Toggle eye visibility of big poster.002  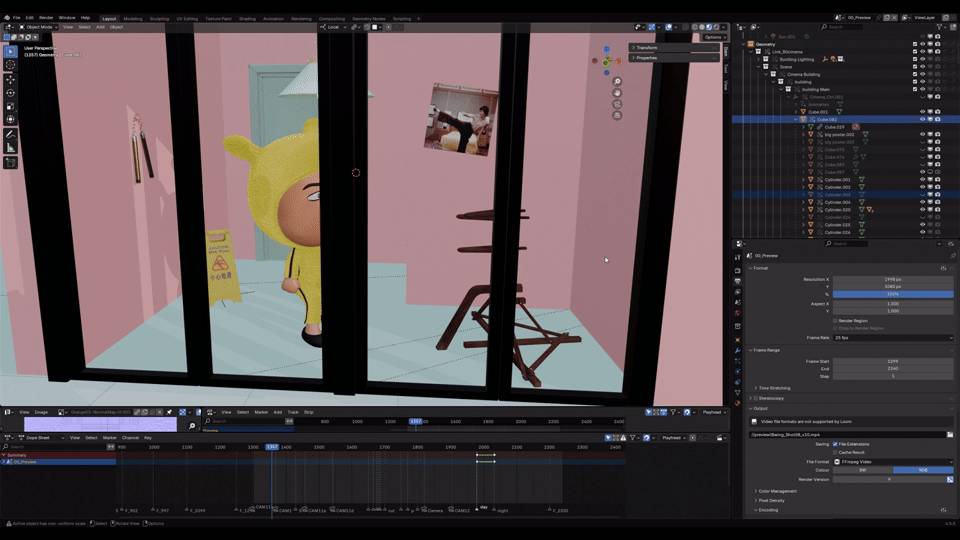[x=923, y=135]
